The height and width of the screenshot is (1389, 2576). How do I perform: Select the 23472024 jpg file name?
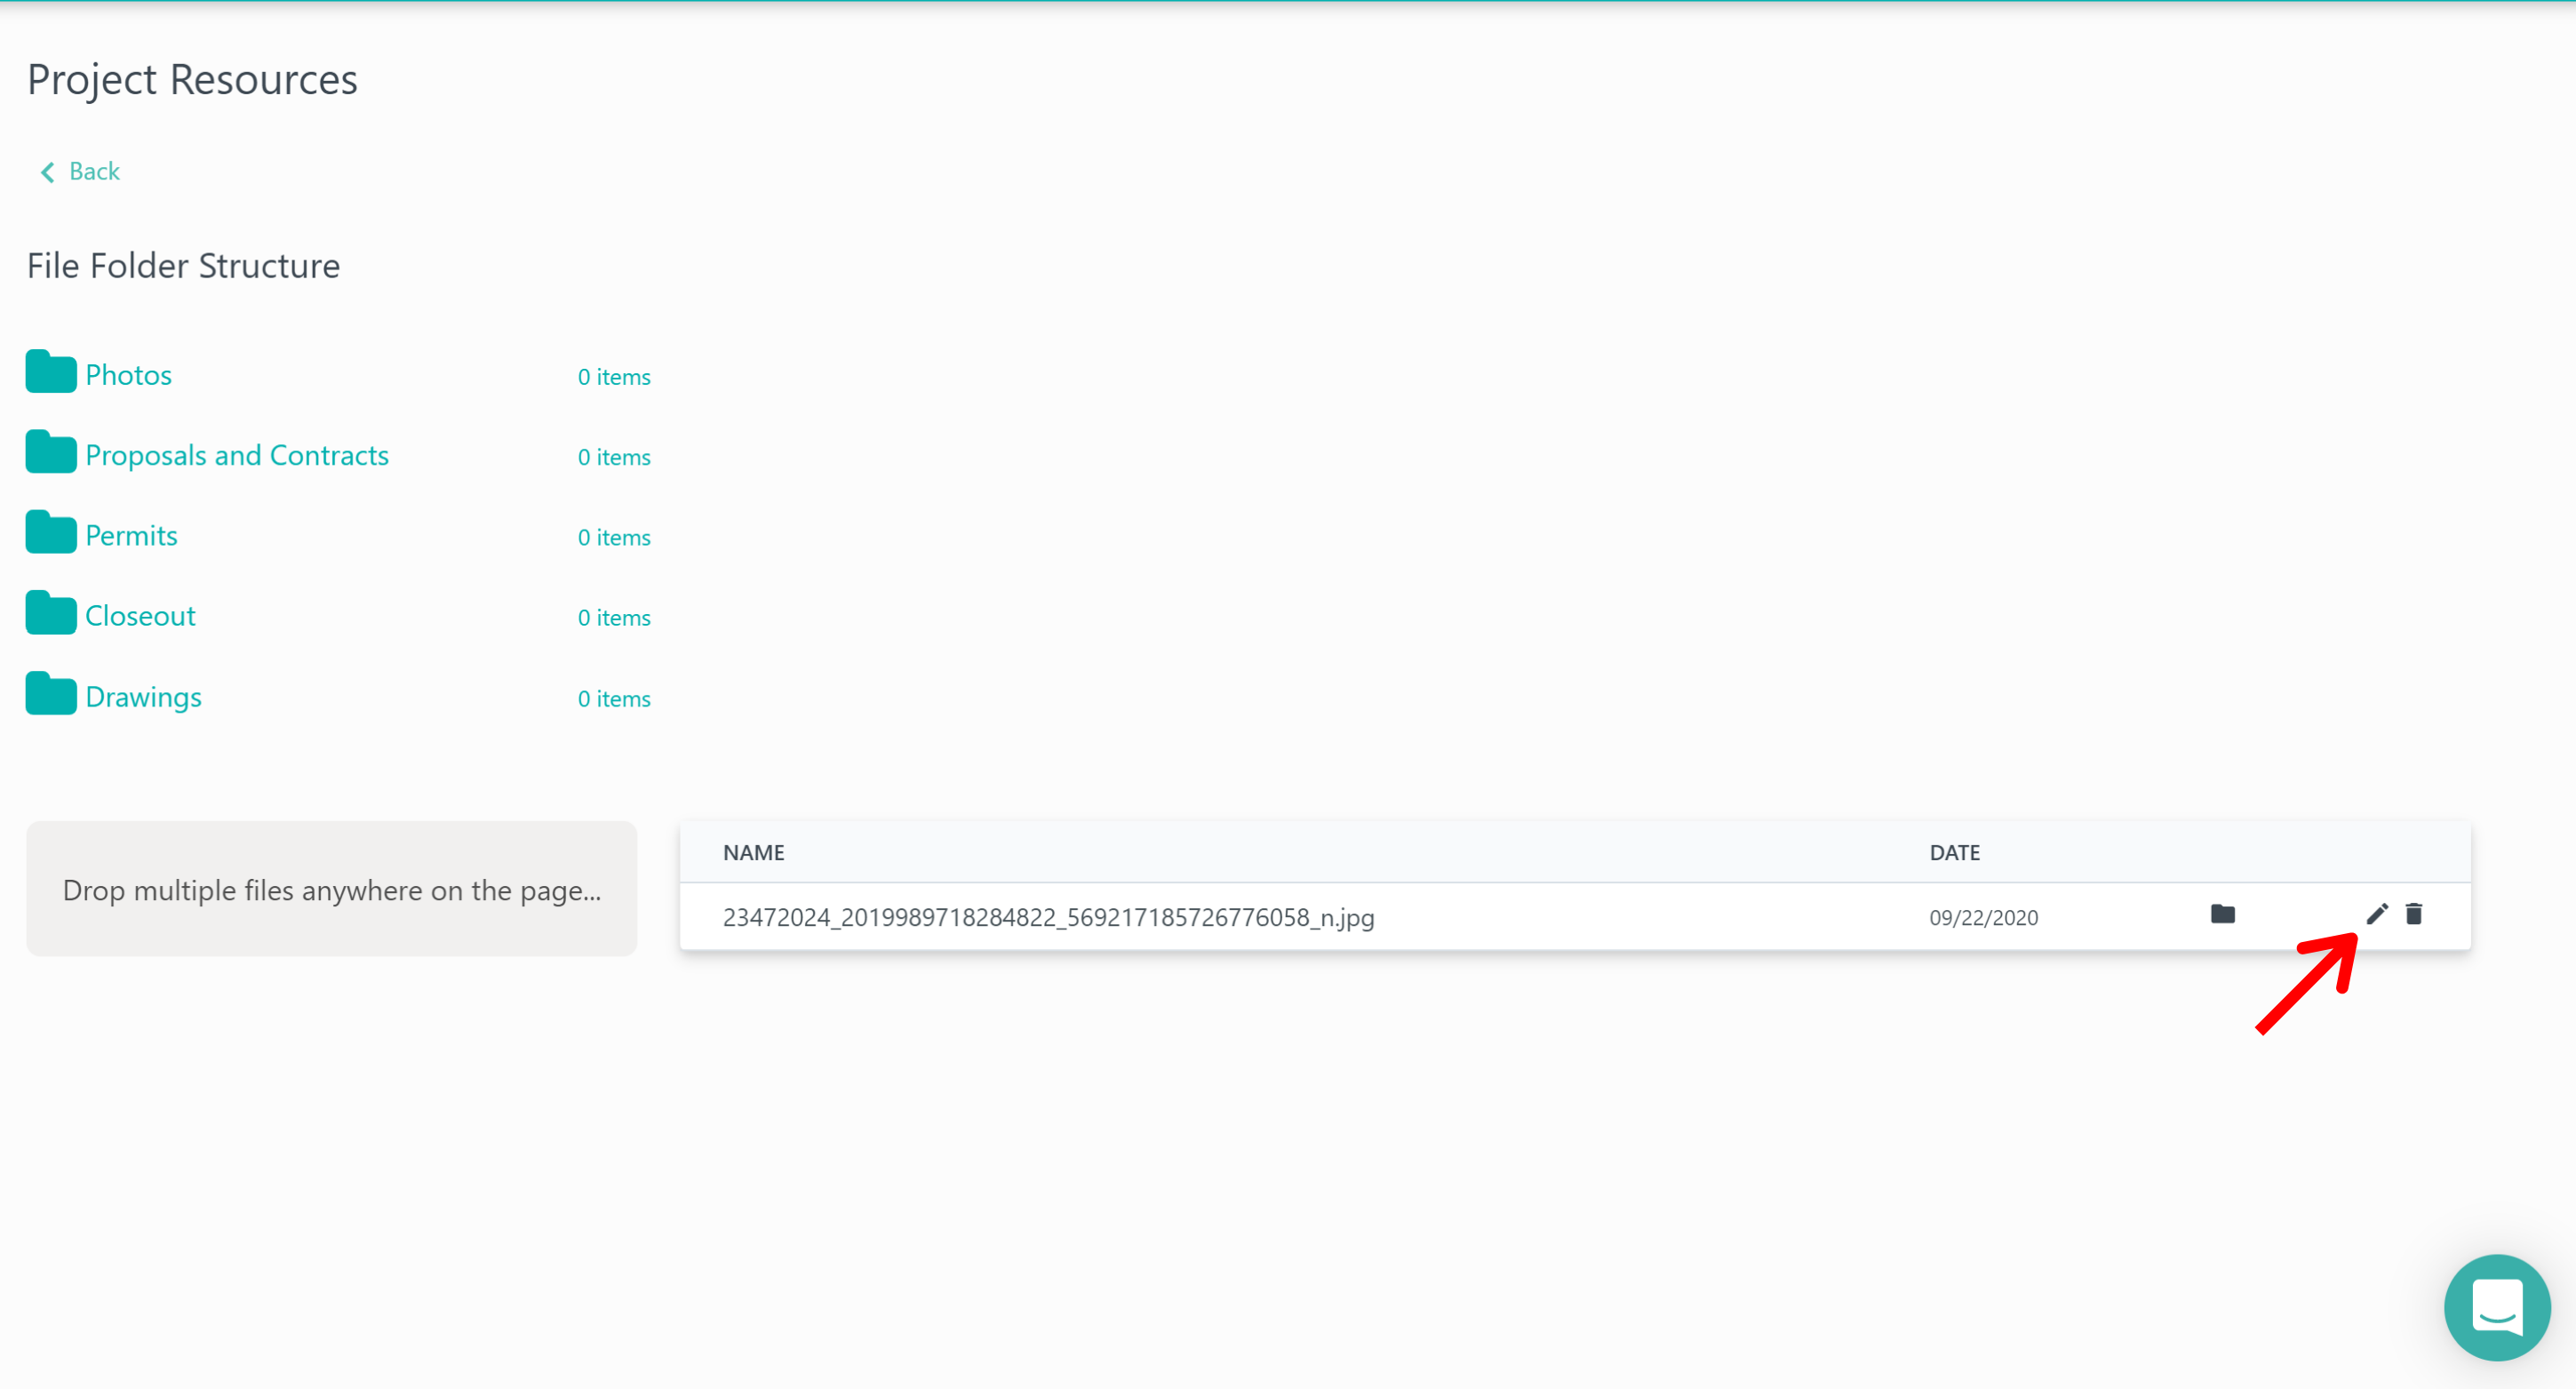[x=1048, y=917]
